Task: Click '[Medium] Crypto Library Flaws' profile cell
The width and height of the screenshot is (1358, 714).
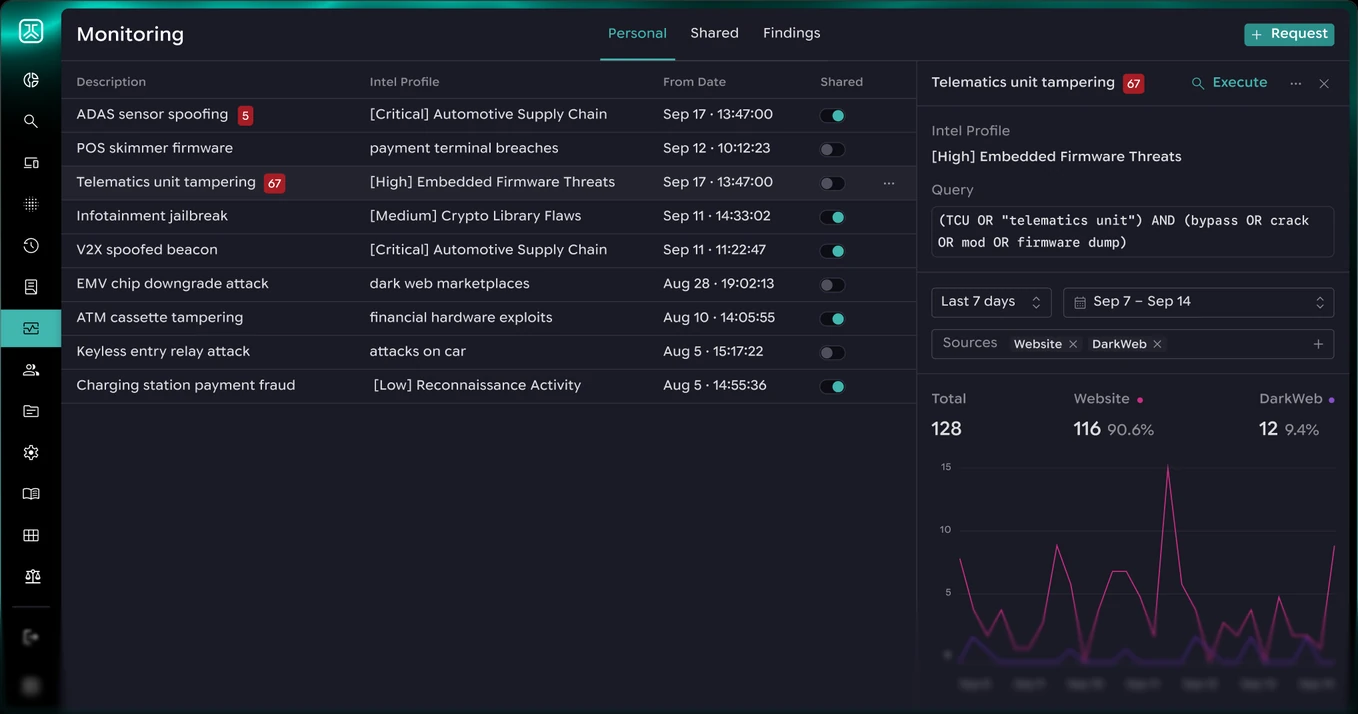Action: click(475, 216)
